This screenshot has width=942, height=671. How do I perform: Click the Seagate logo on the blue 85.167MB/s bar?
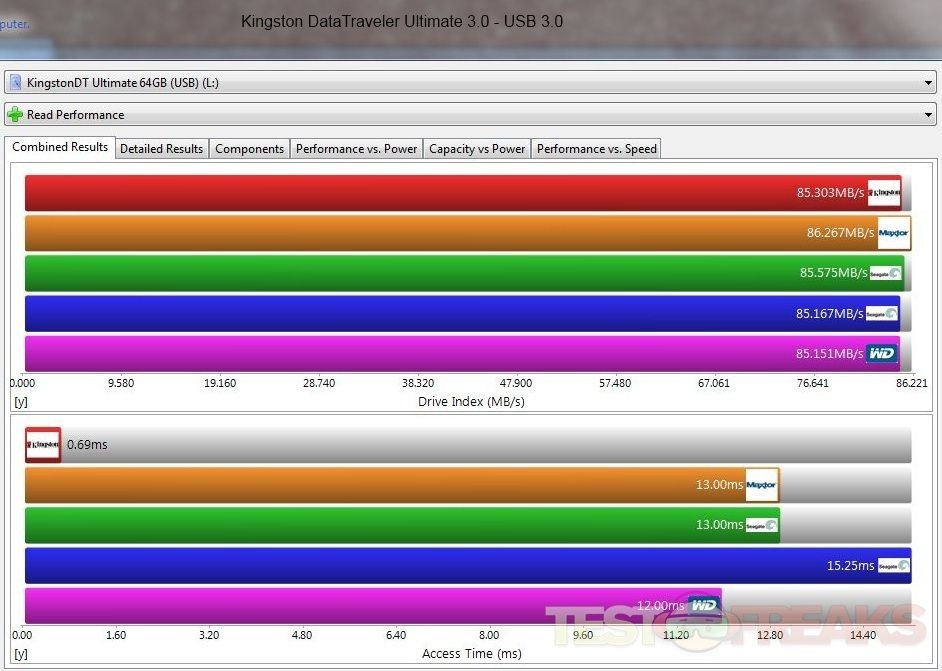881,314
